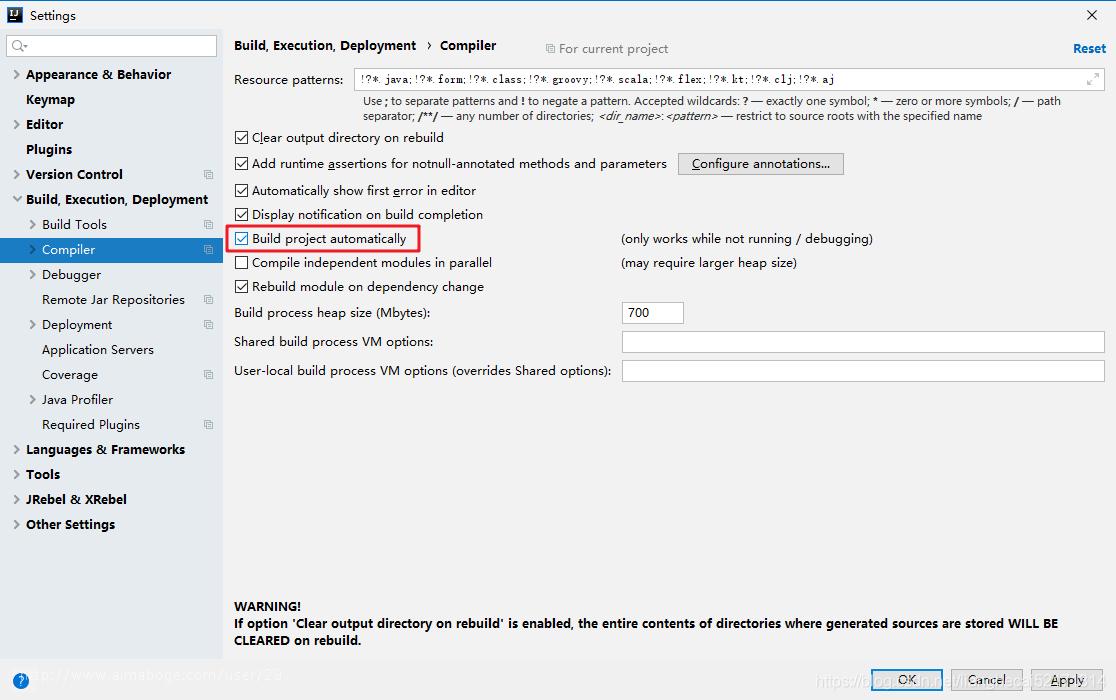Enable Compile independent modules in parallel
The height and width of the screenshot is (700, 1116).
point(241,262)
